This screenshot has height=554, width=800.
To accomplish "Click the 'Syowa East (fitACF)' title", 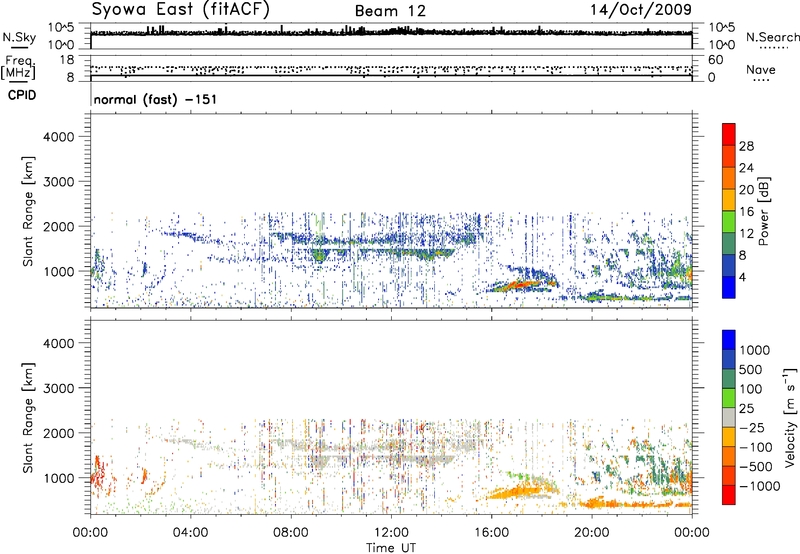I will (180, 9).
